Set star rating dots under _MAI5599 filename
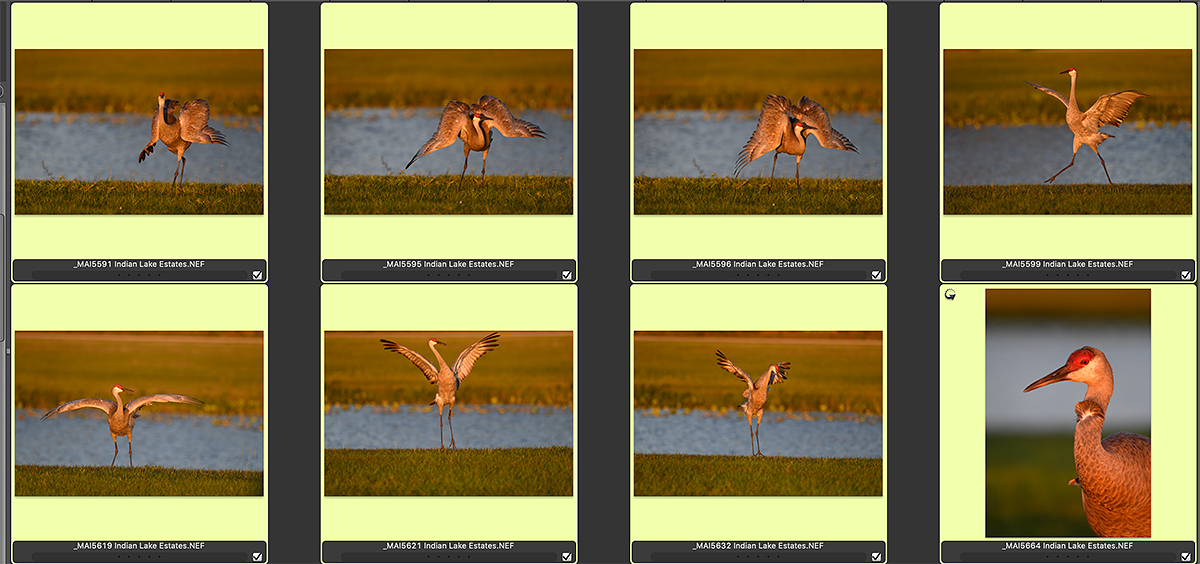The width and height of the screenshot is (1200, 564). click(x=1068, y=275)
